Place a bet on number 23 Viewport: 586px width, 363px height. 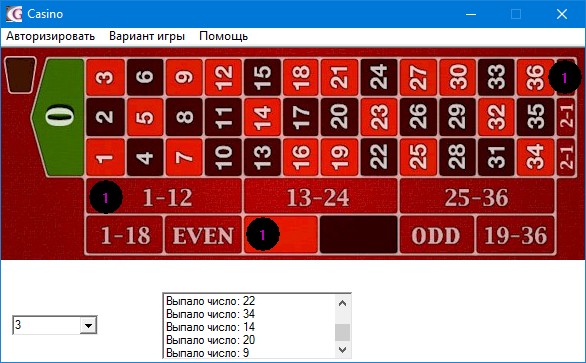pyautogui.click(x=379, y=117)
